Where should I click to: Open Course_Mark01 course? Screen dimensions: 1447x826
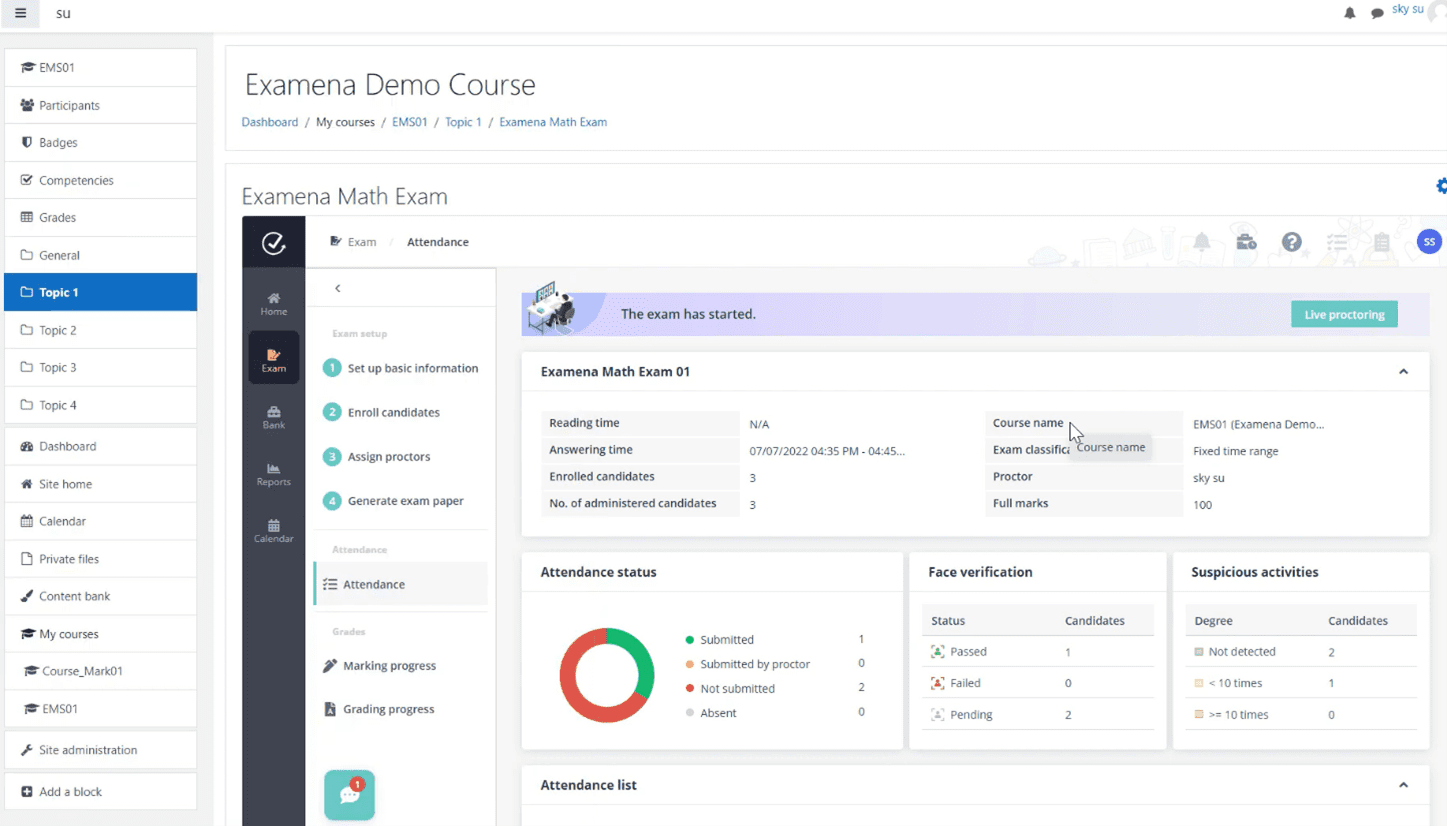coord(100,671)
